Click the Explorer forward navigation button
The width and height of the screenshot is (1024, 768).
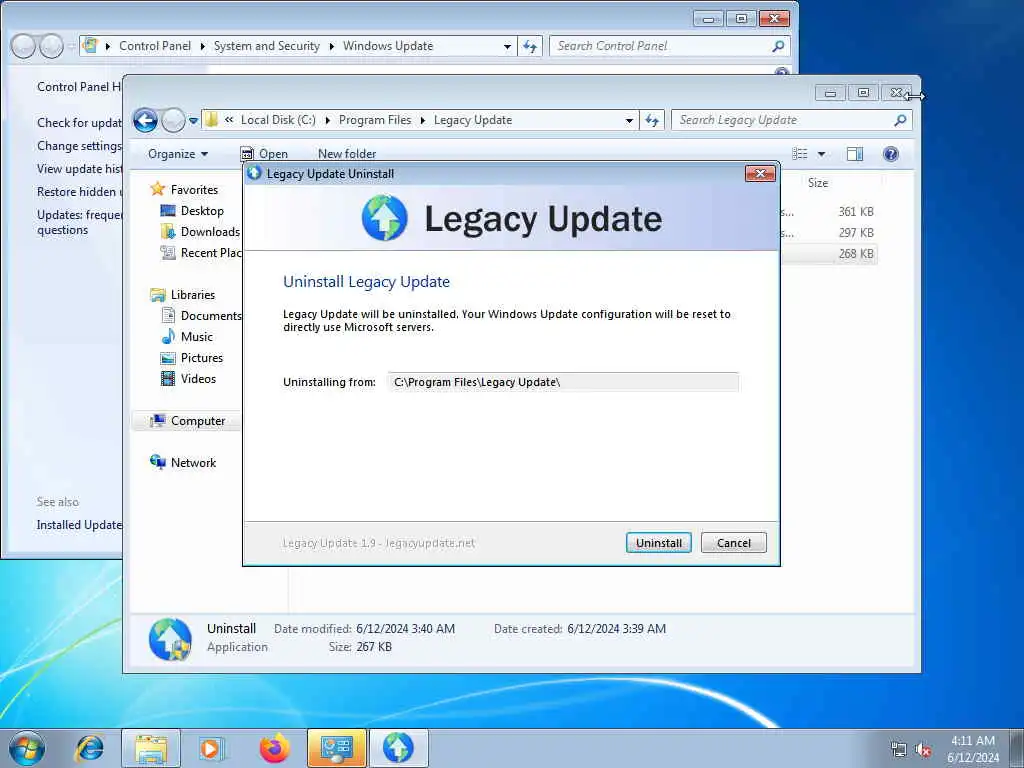click(173, 120)
